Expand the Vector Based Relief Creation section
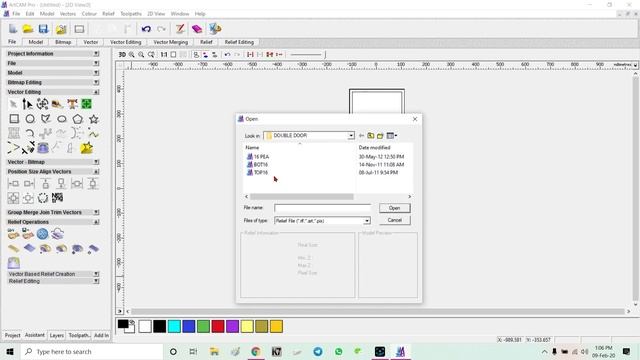Viewport: 640px width, 360px height. (x=96, y=274)
